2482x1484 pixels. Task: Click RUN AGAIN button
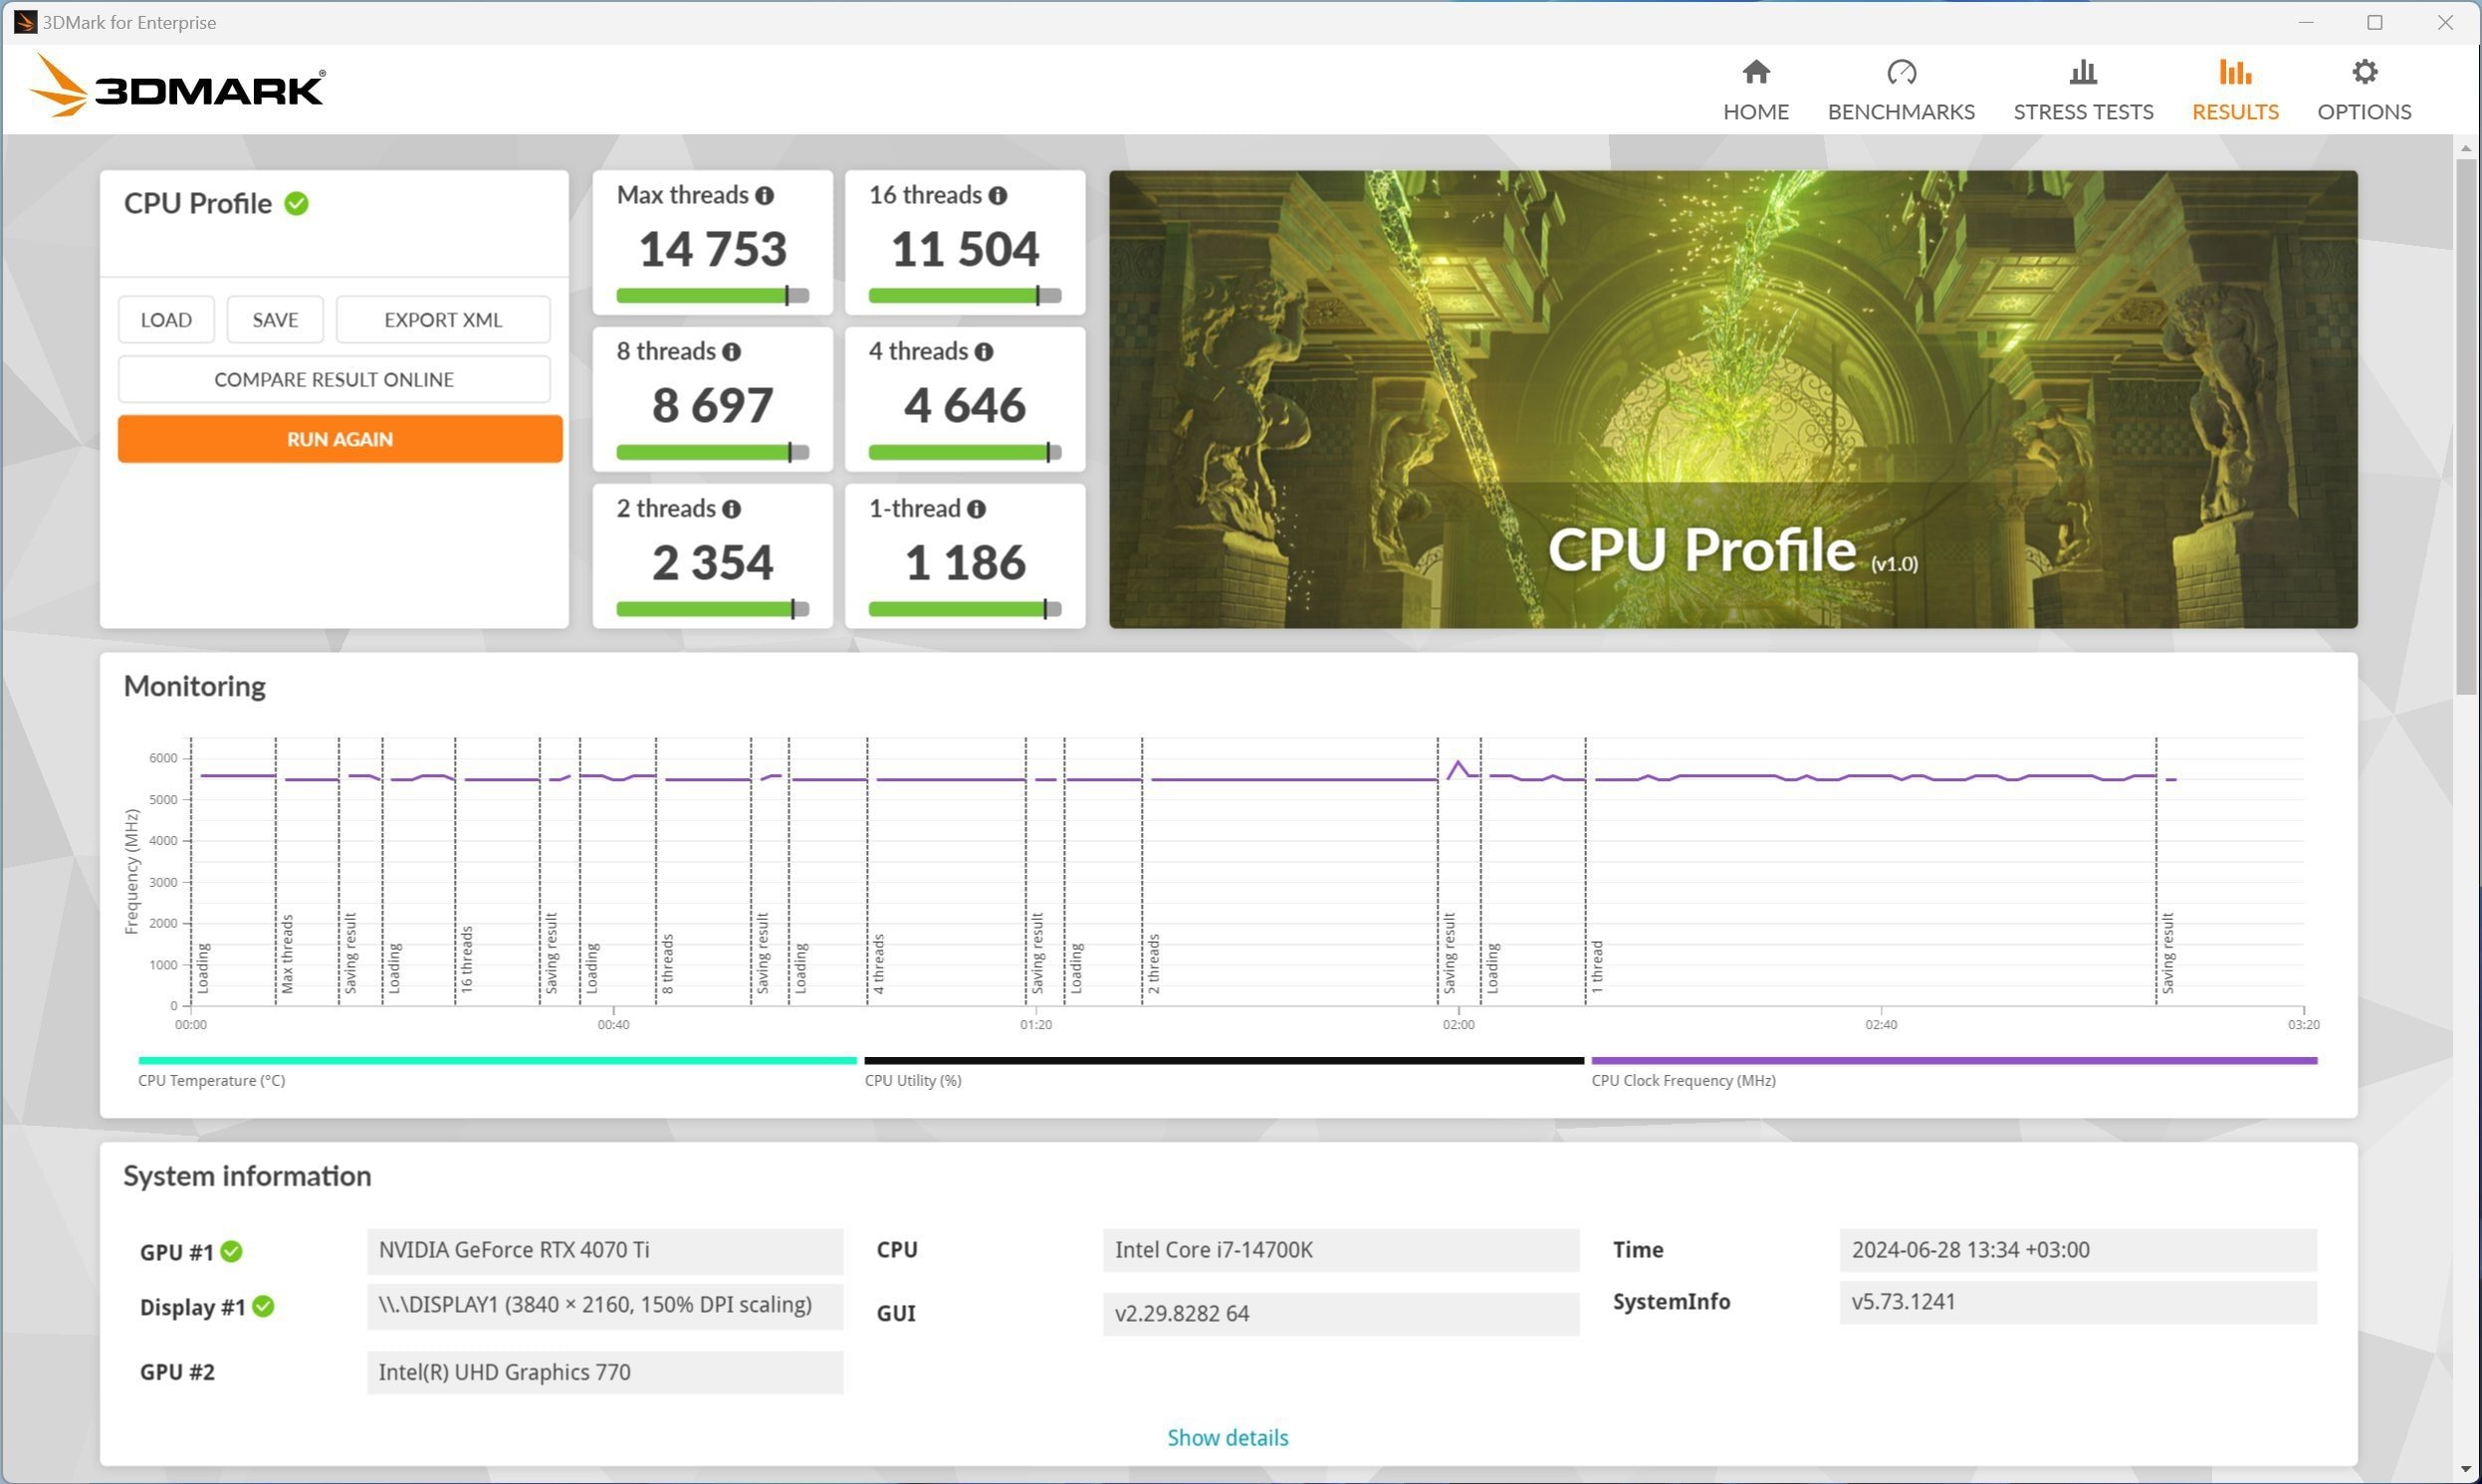(x=338, y=438)
